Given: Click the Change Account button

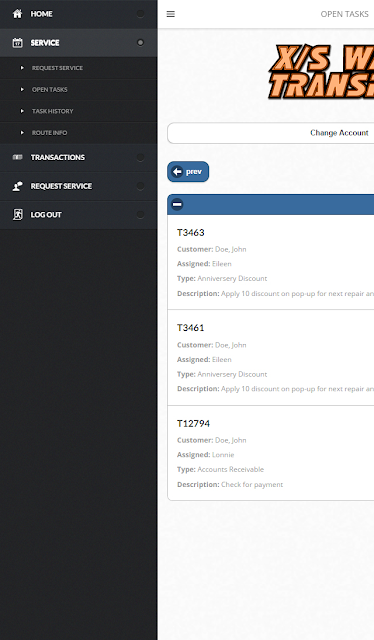Looking at the screenshot, I should point(271,133).
